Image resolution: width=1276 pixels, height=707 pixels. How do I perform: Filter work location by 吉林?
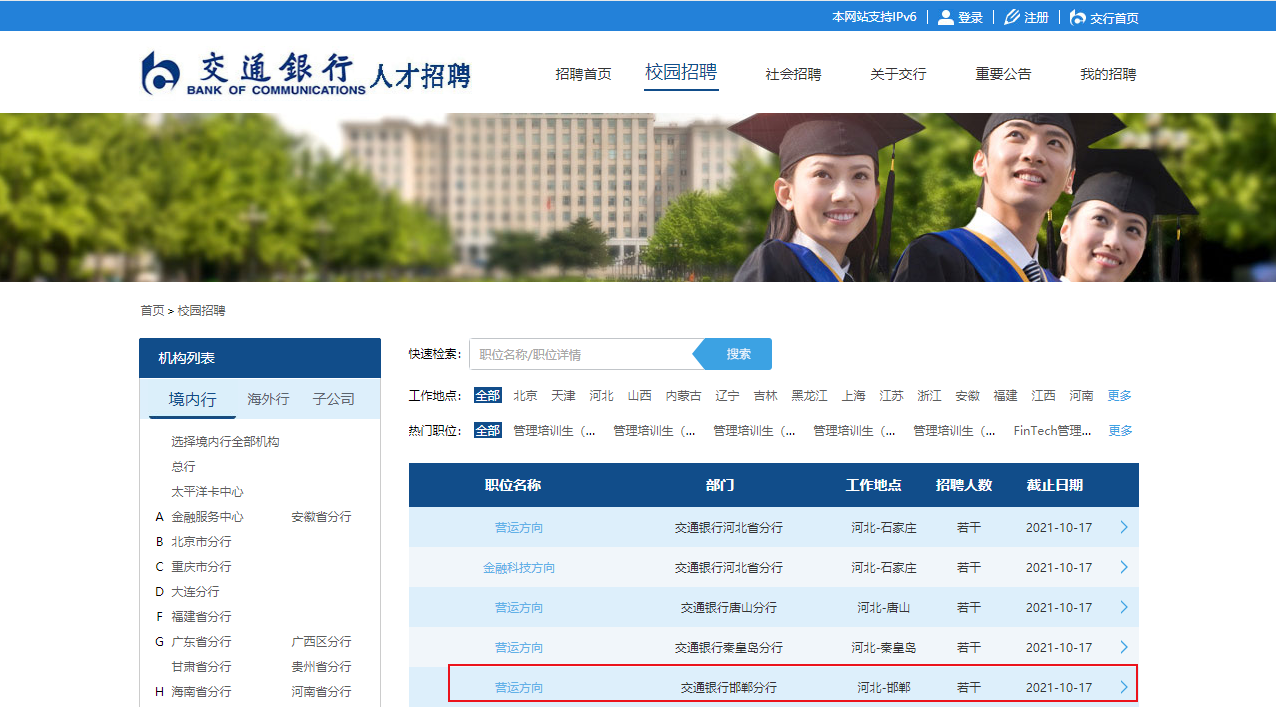point(766,396)
